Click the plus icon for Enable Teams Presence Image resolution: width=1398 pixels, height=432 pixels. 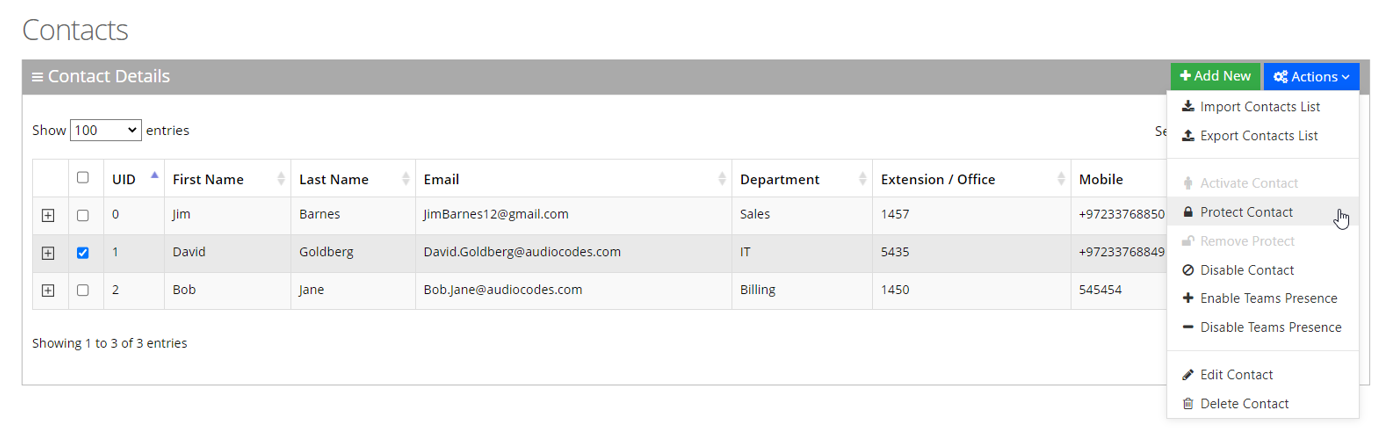[x=1188, y=298]
